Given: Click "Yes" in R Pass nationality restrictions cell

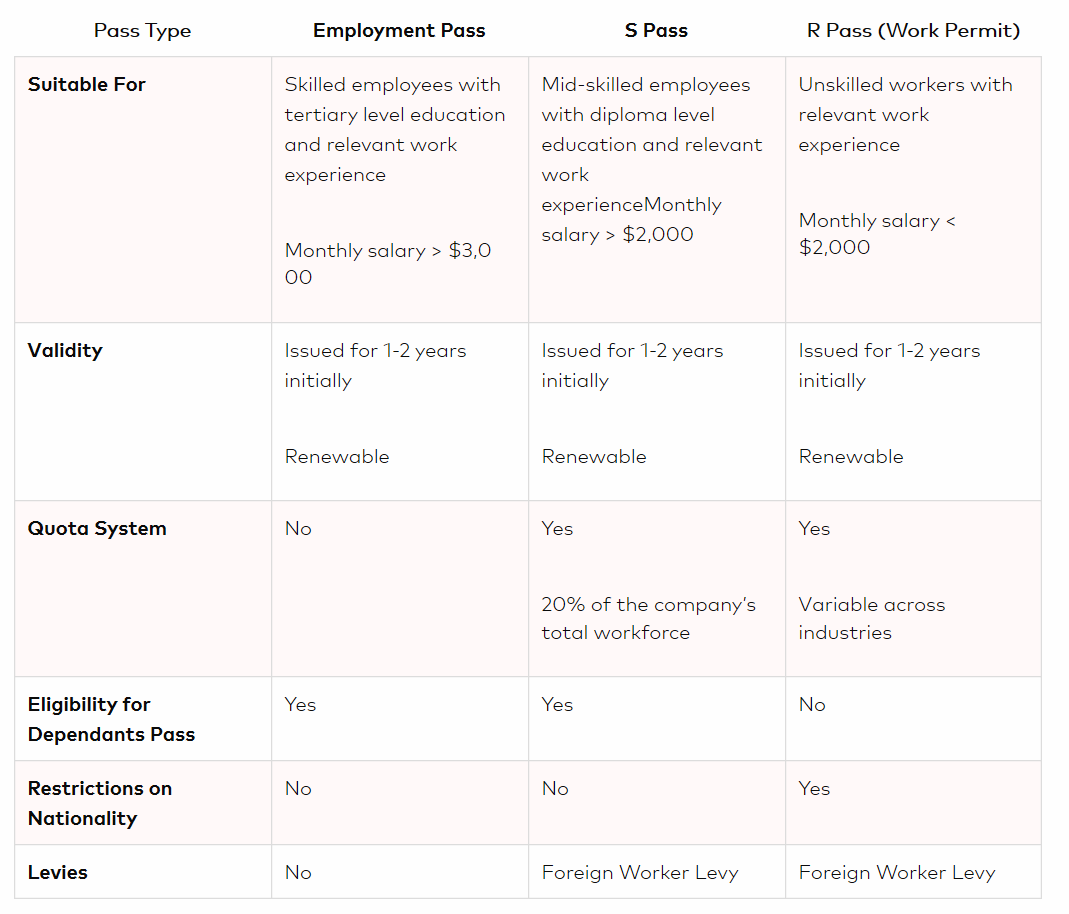Looking at the screenshot, I should (814, 789).
